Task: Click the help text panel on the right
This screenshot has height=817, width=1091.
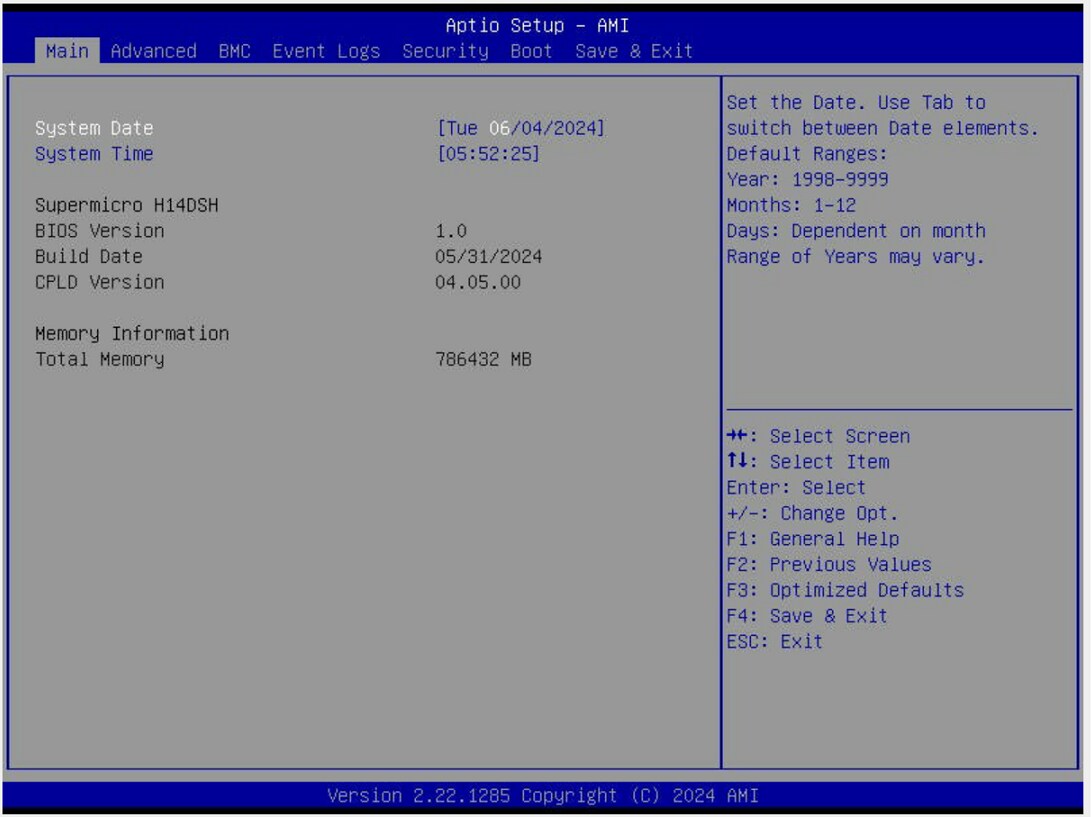Action: (x=895, y=180)
